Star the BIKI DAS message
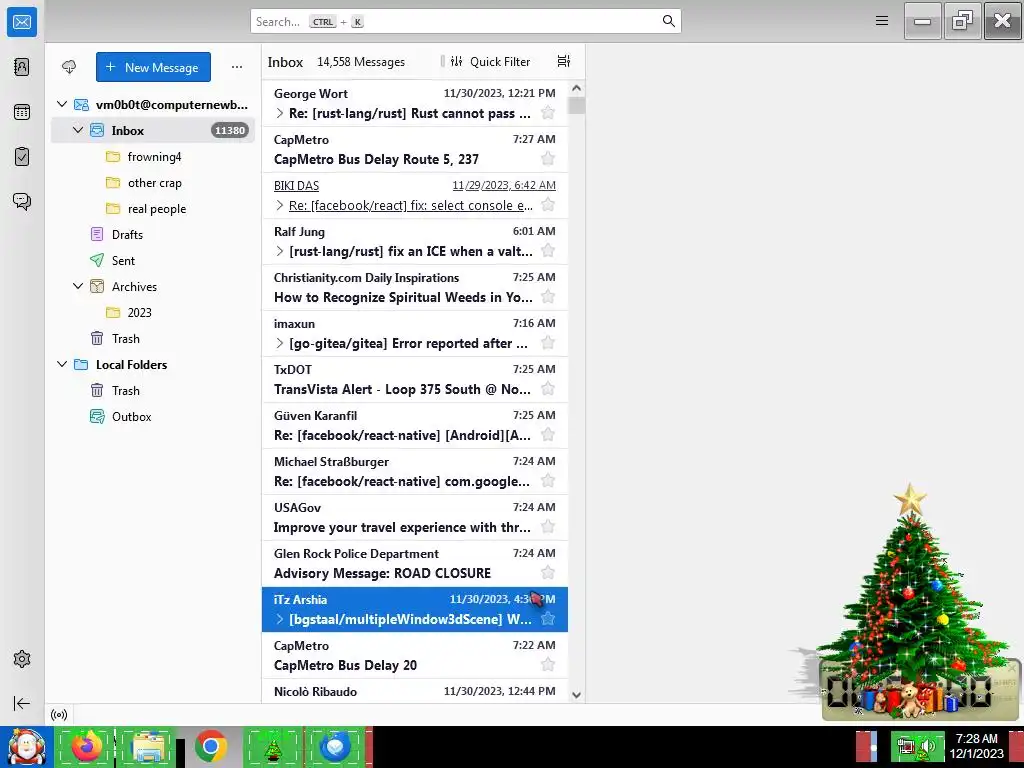This screenshot has height=768, width=1024. 548,205
